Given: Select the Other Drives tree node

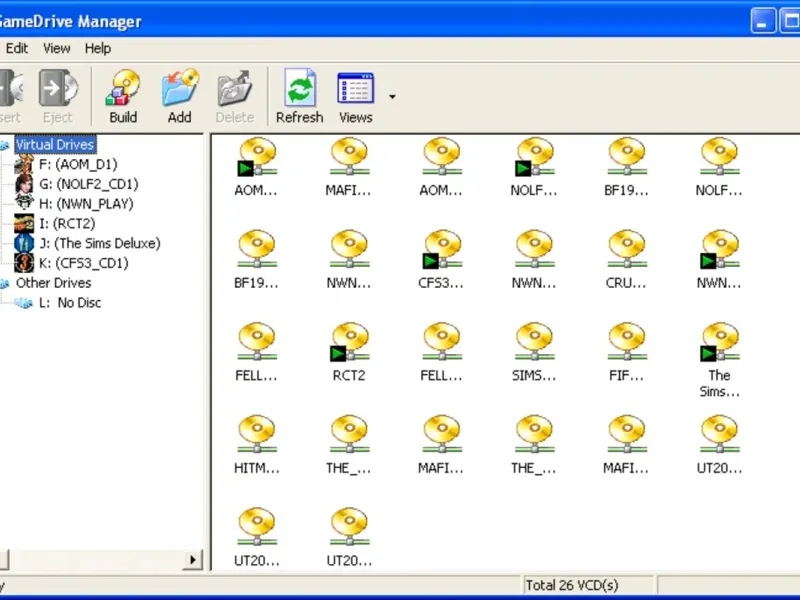Looking at the screenshot, I should point(54,283).
